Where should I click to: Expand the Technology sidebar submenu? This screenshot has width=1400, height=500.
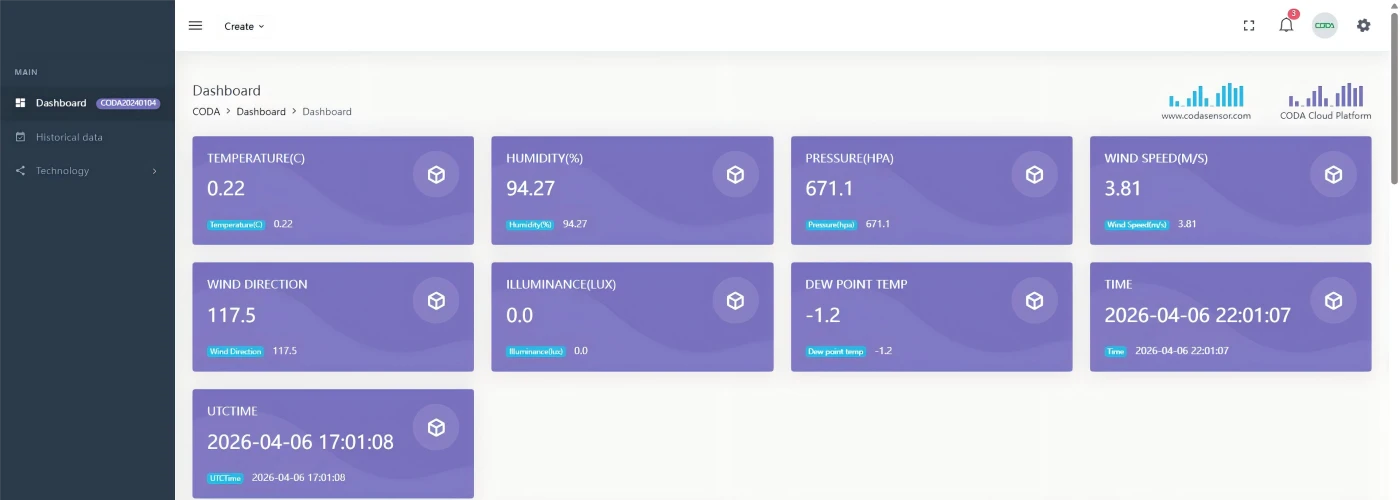(87, 171)
